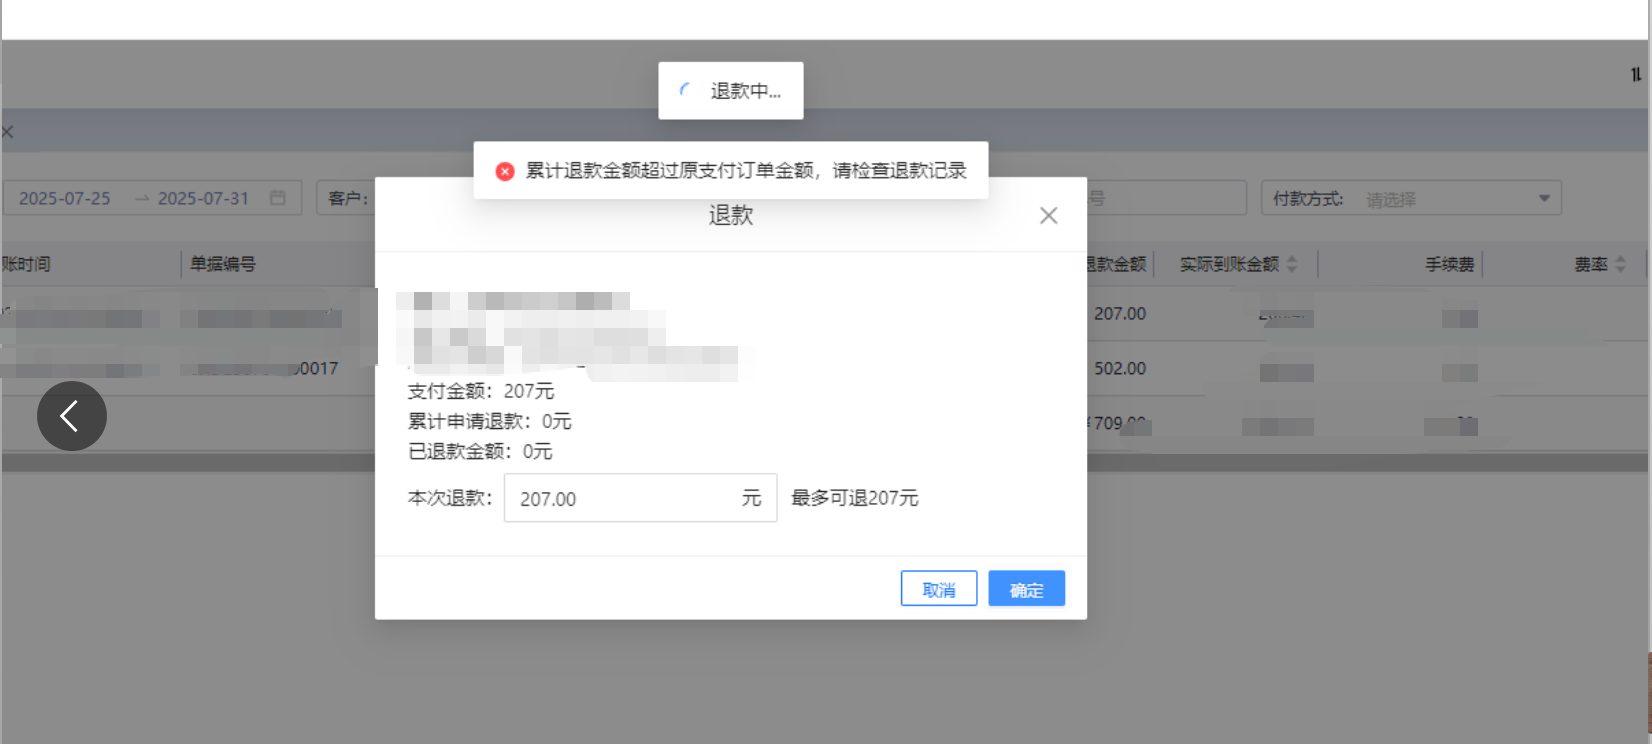Click the red error icon in the warning toast
1652x744 pixels.
click(505, 171)
